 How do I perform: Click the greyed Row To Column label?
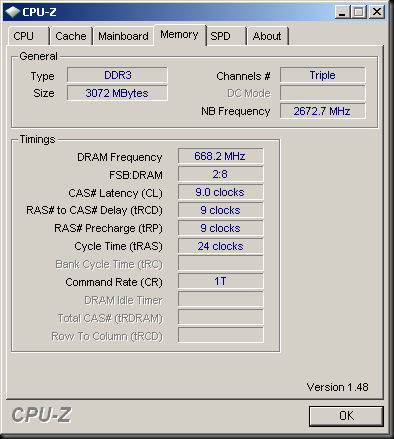[107, 336]
